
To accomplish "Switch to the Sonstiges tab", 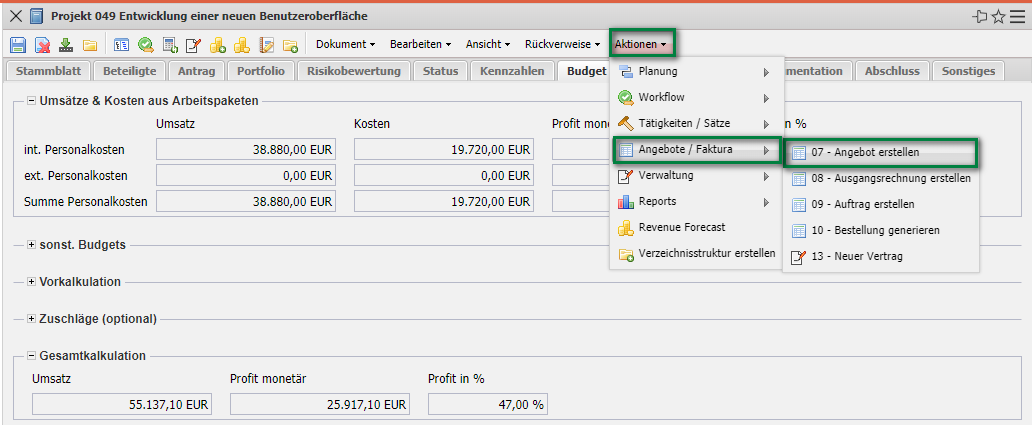I will click(x=968, y=71).
